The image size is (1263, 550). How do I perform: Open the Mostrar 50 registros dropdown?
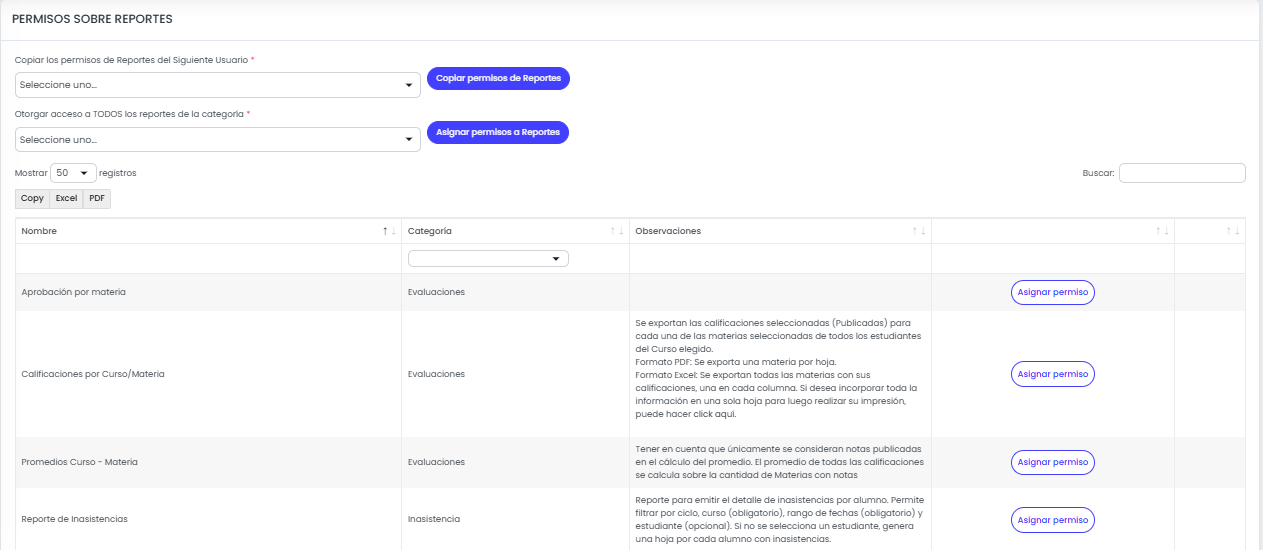pyautogui.click(x=74, y=173)
